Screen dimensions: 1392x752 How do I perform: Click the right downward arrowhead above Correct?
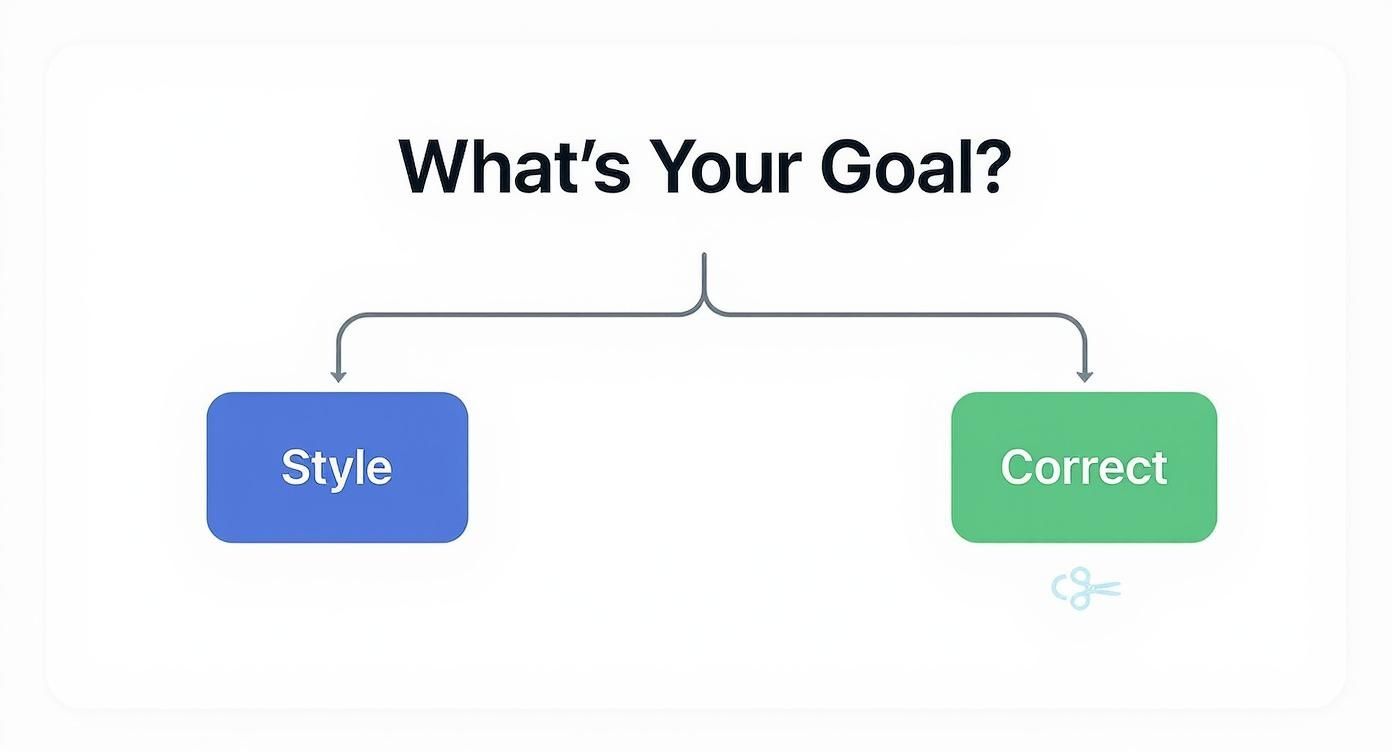[1085, 375]
